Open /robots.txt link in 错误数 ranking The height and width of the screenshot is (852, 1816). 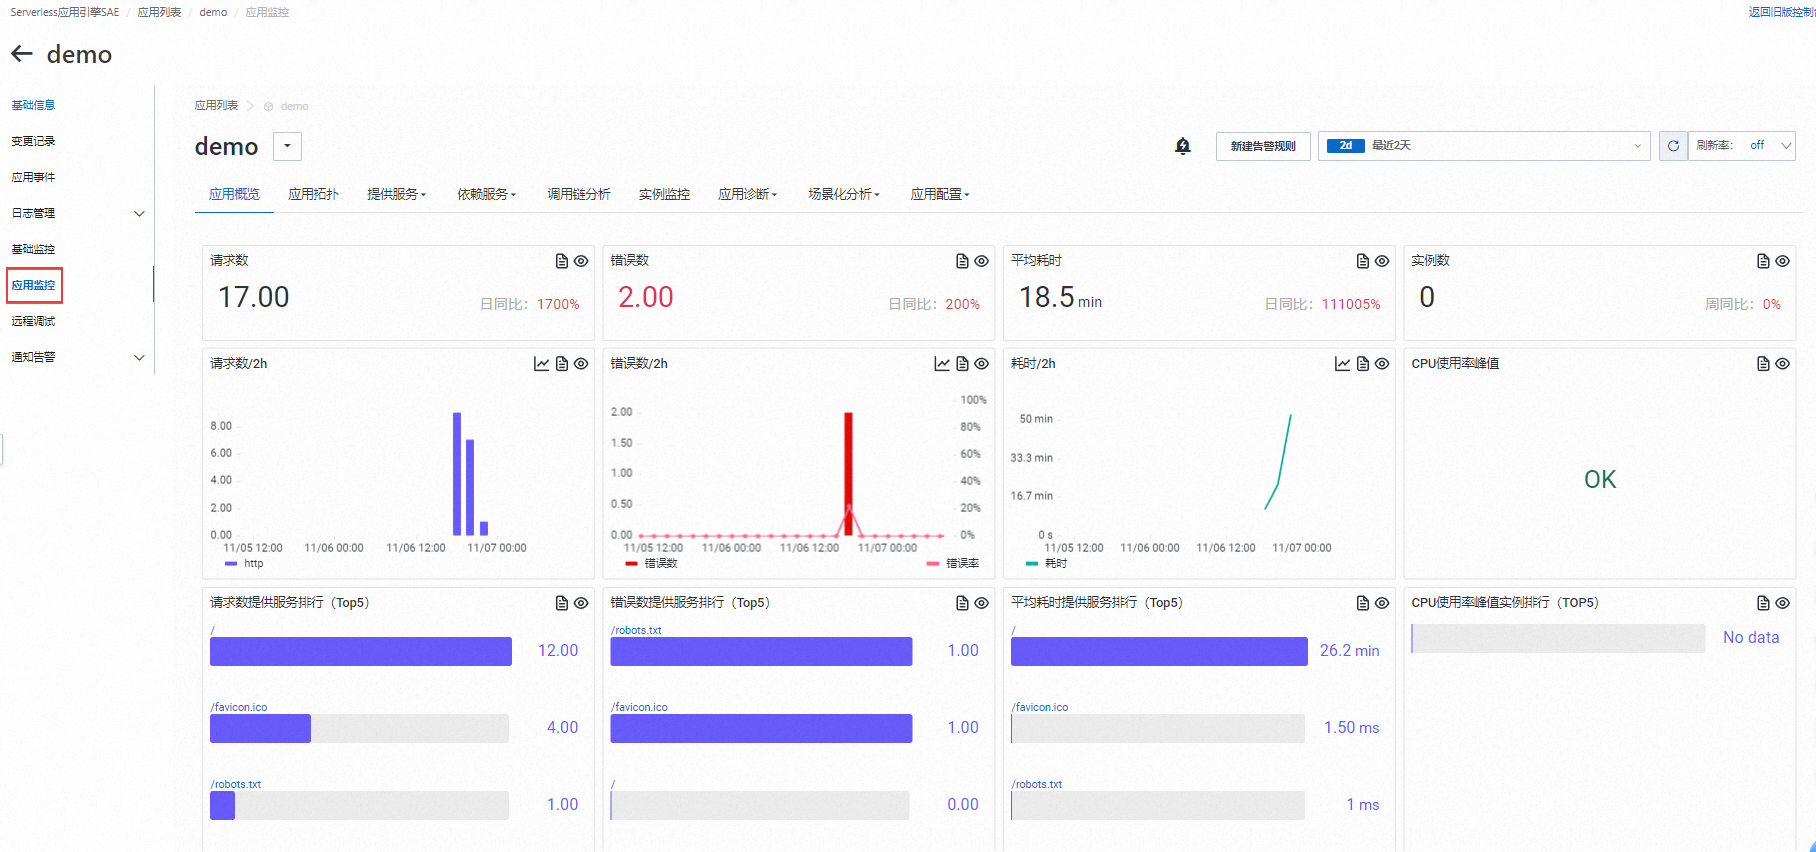pyautogui.click(x=636, y=630)
